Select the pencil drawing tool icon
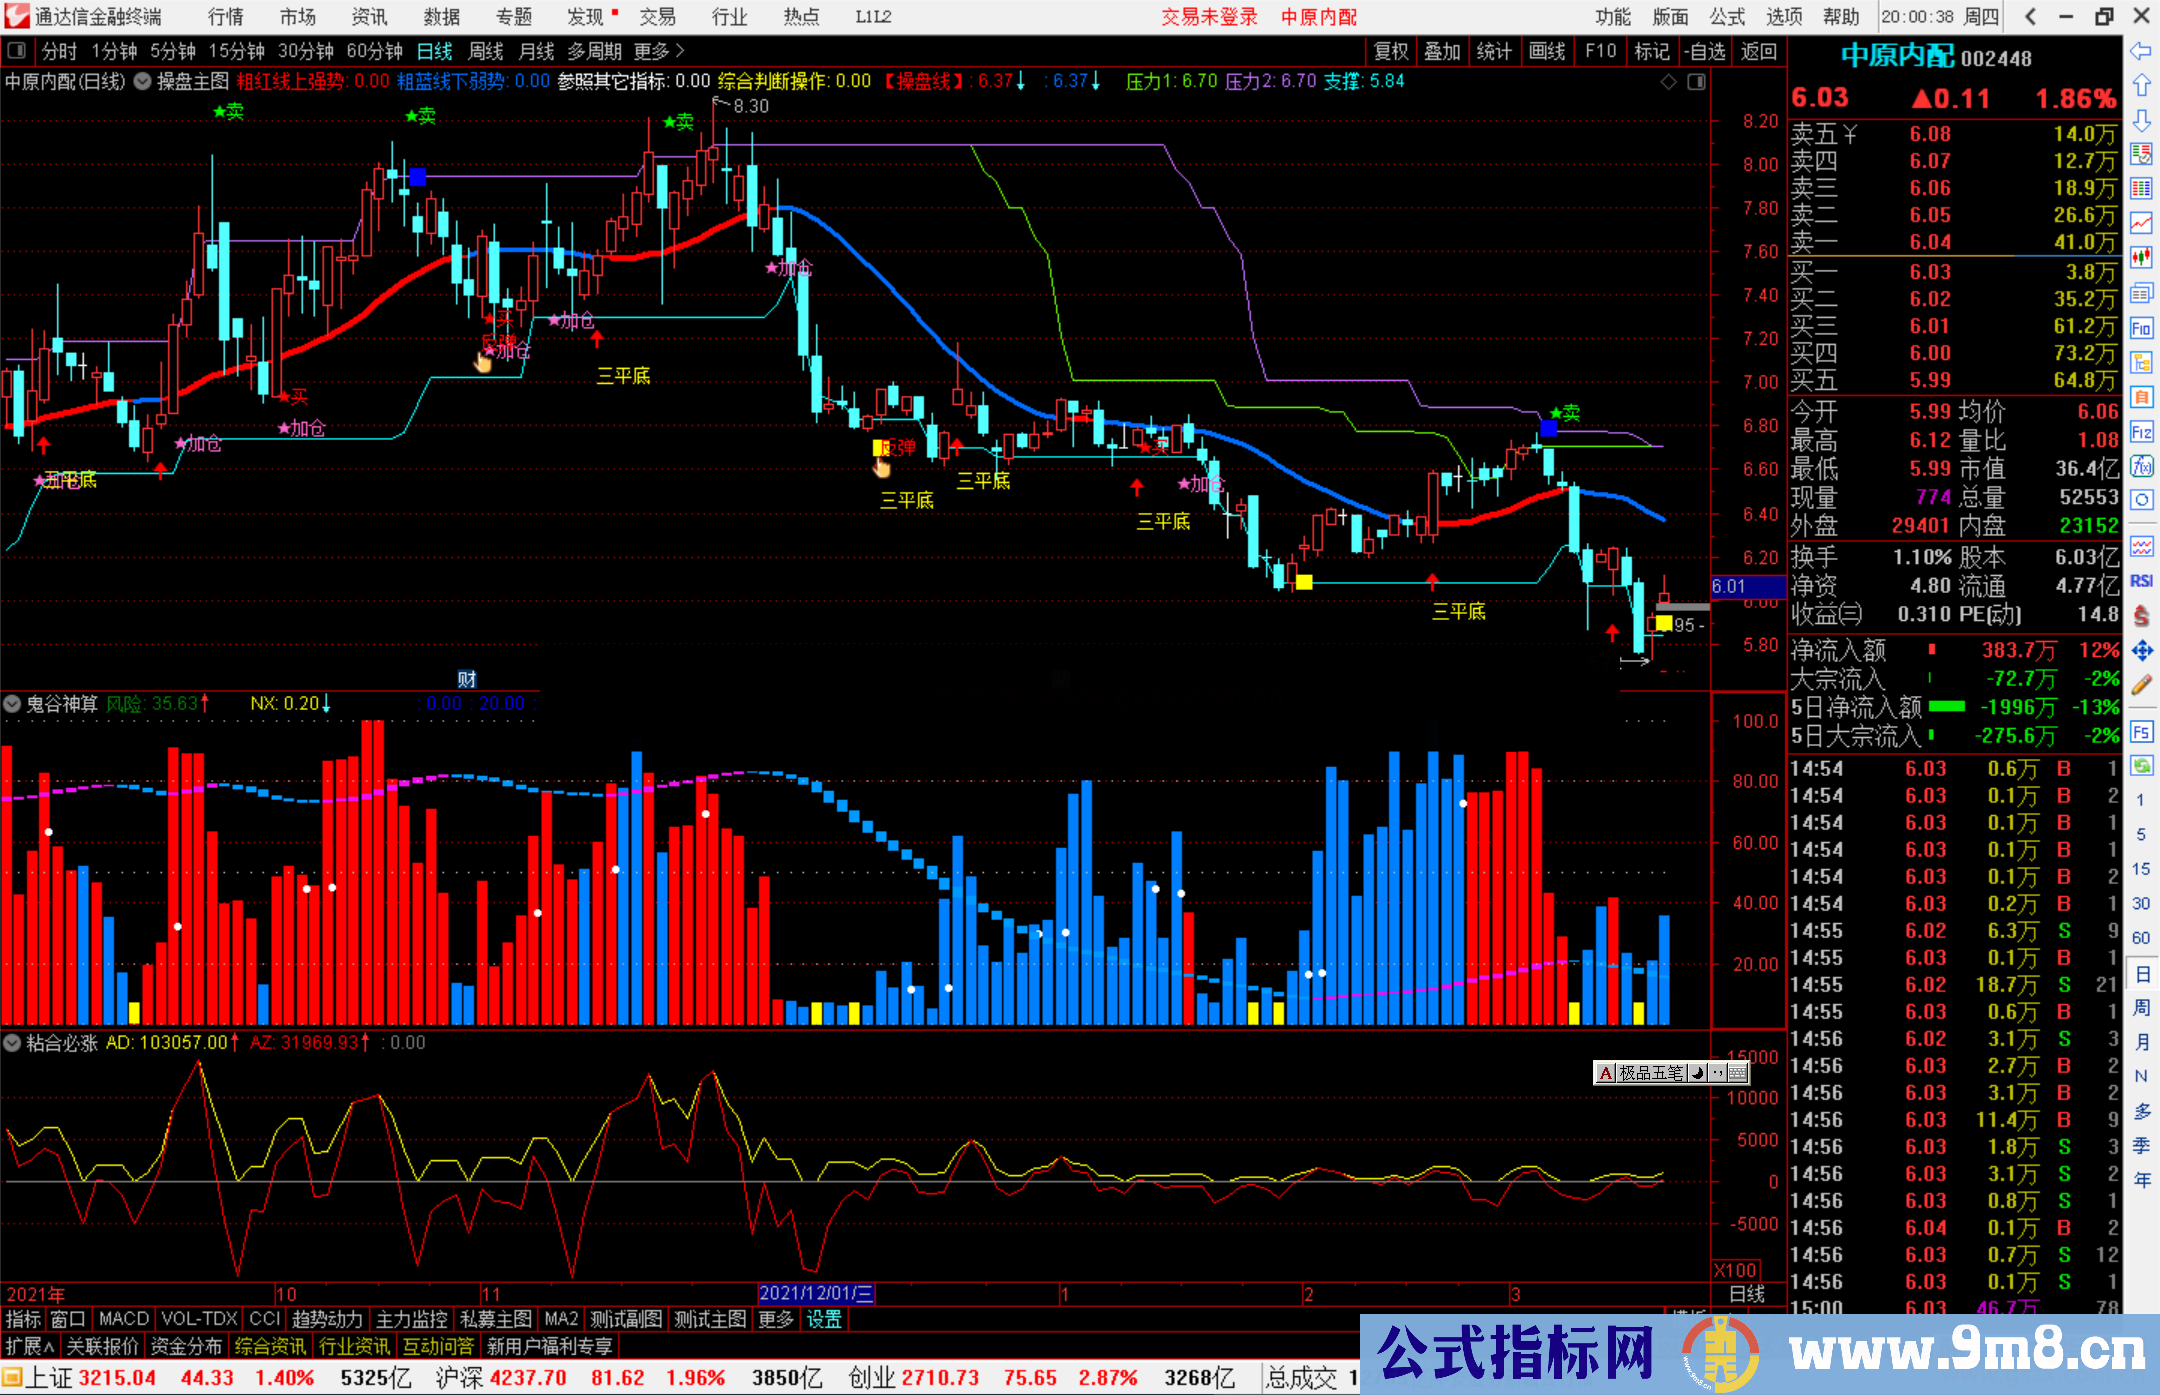 click(x=2141, y=685)
